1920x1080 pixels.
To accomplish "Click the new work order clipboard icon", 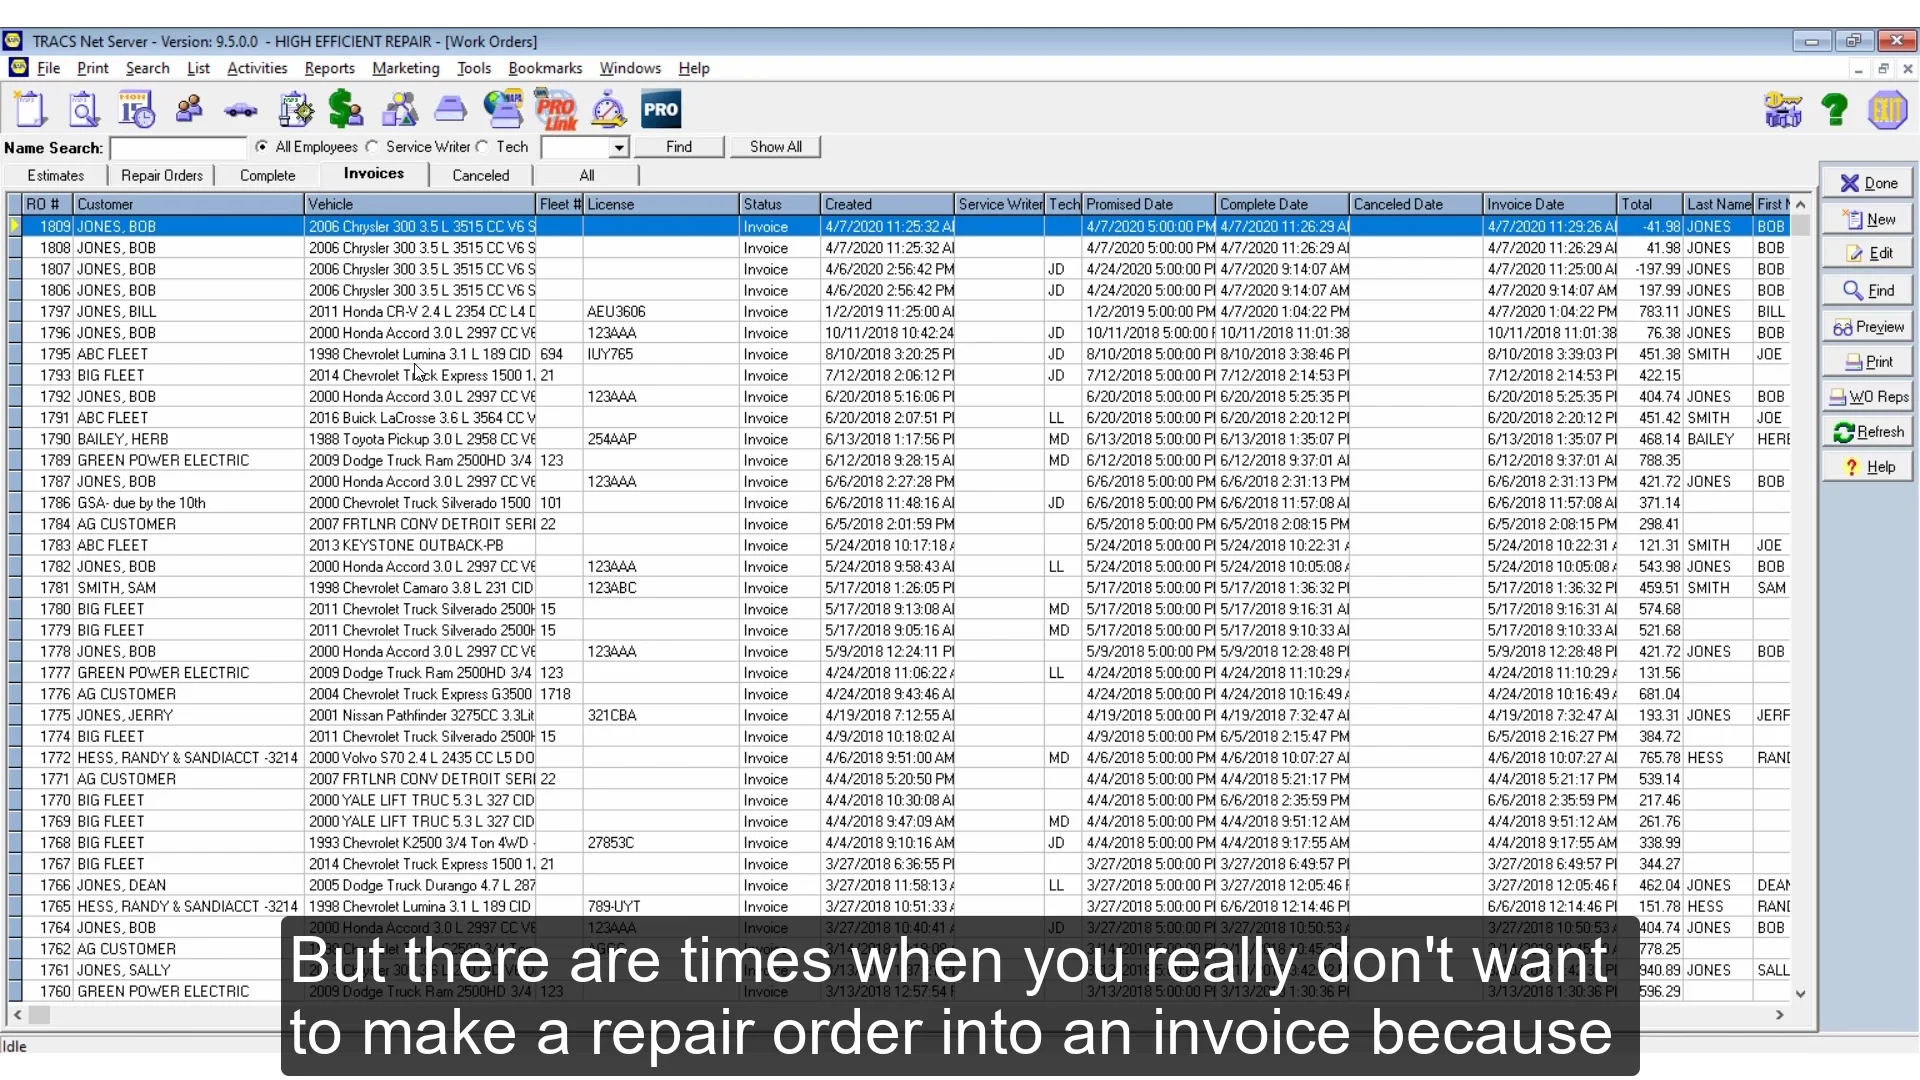I will pyautogui.click(x=30, y=109).
